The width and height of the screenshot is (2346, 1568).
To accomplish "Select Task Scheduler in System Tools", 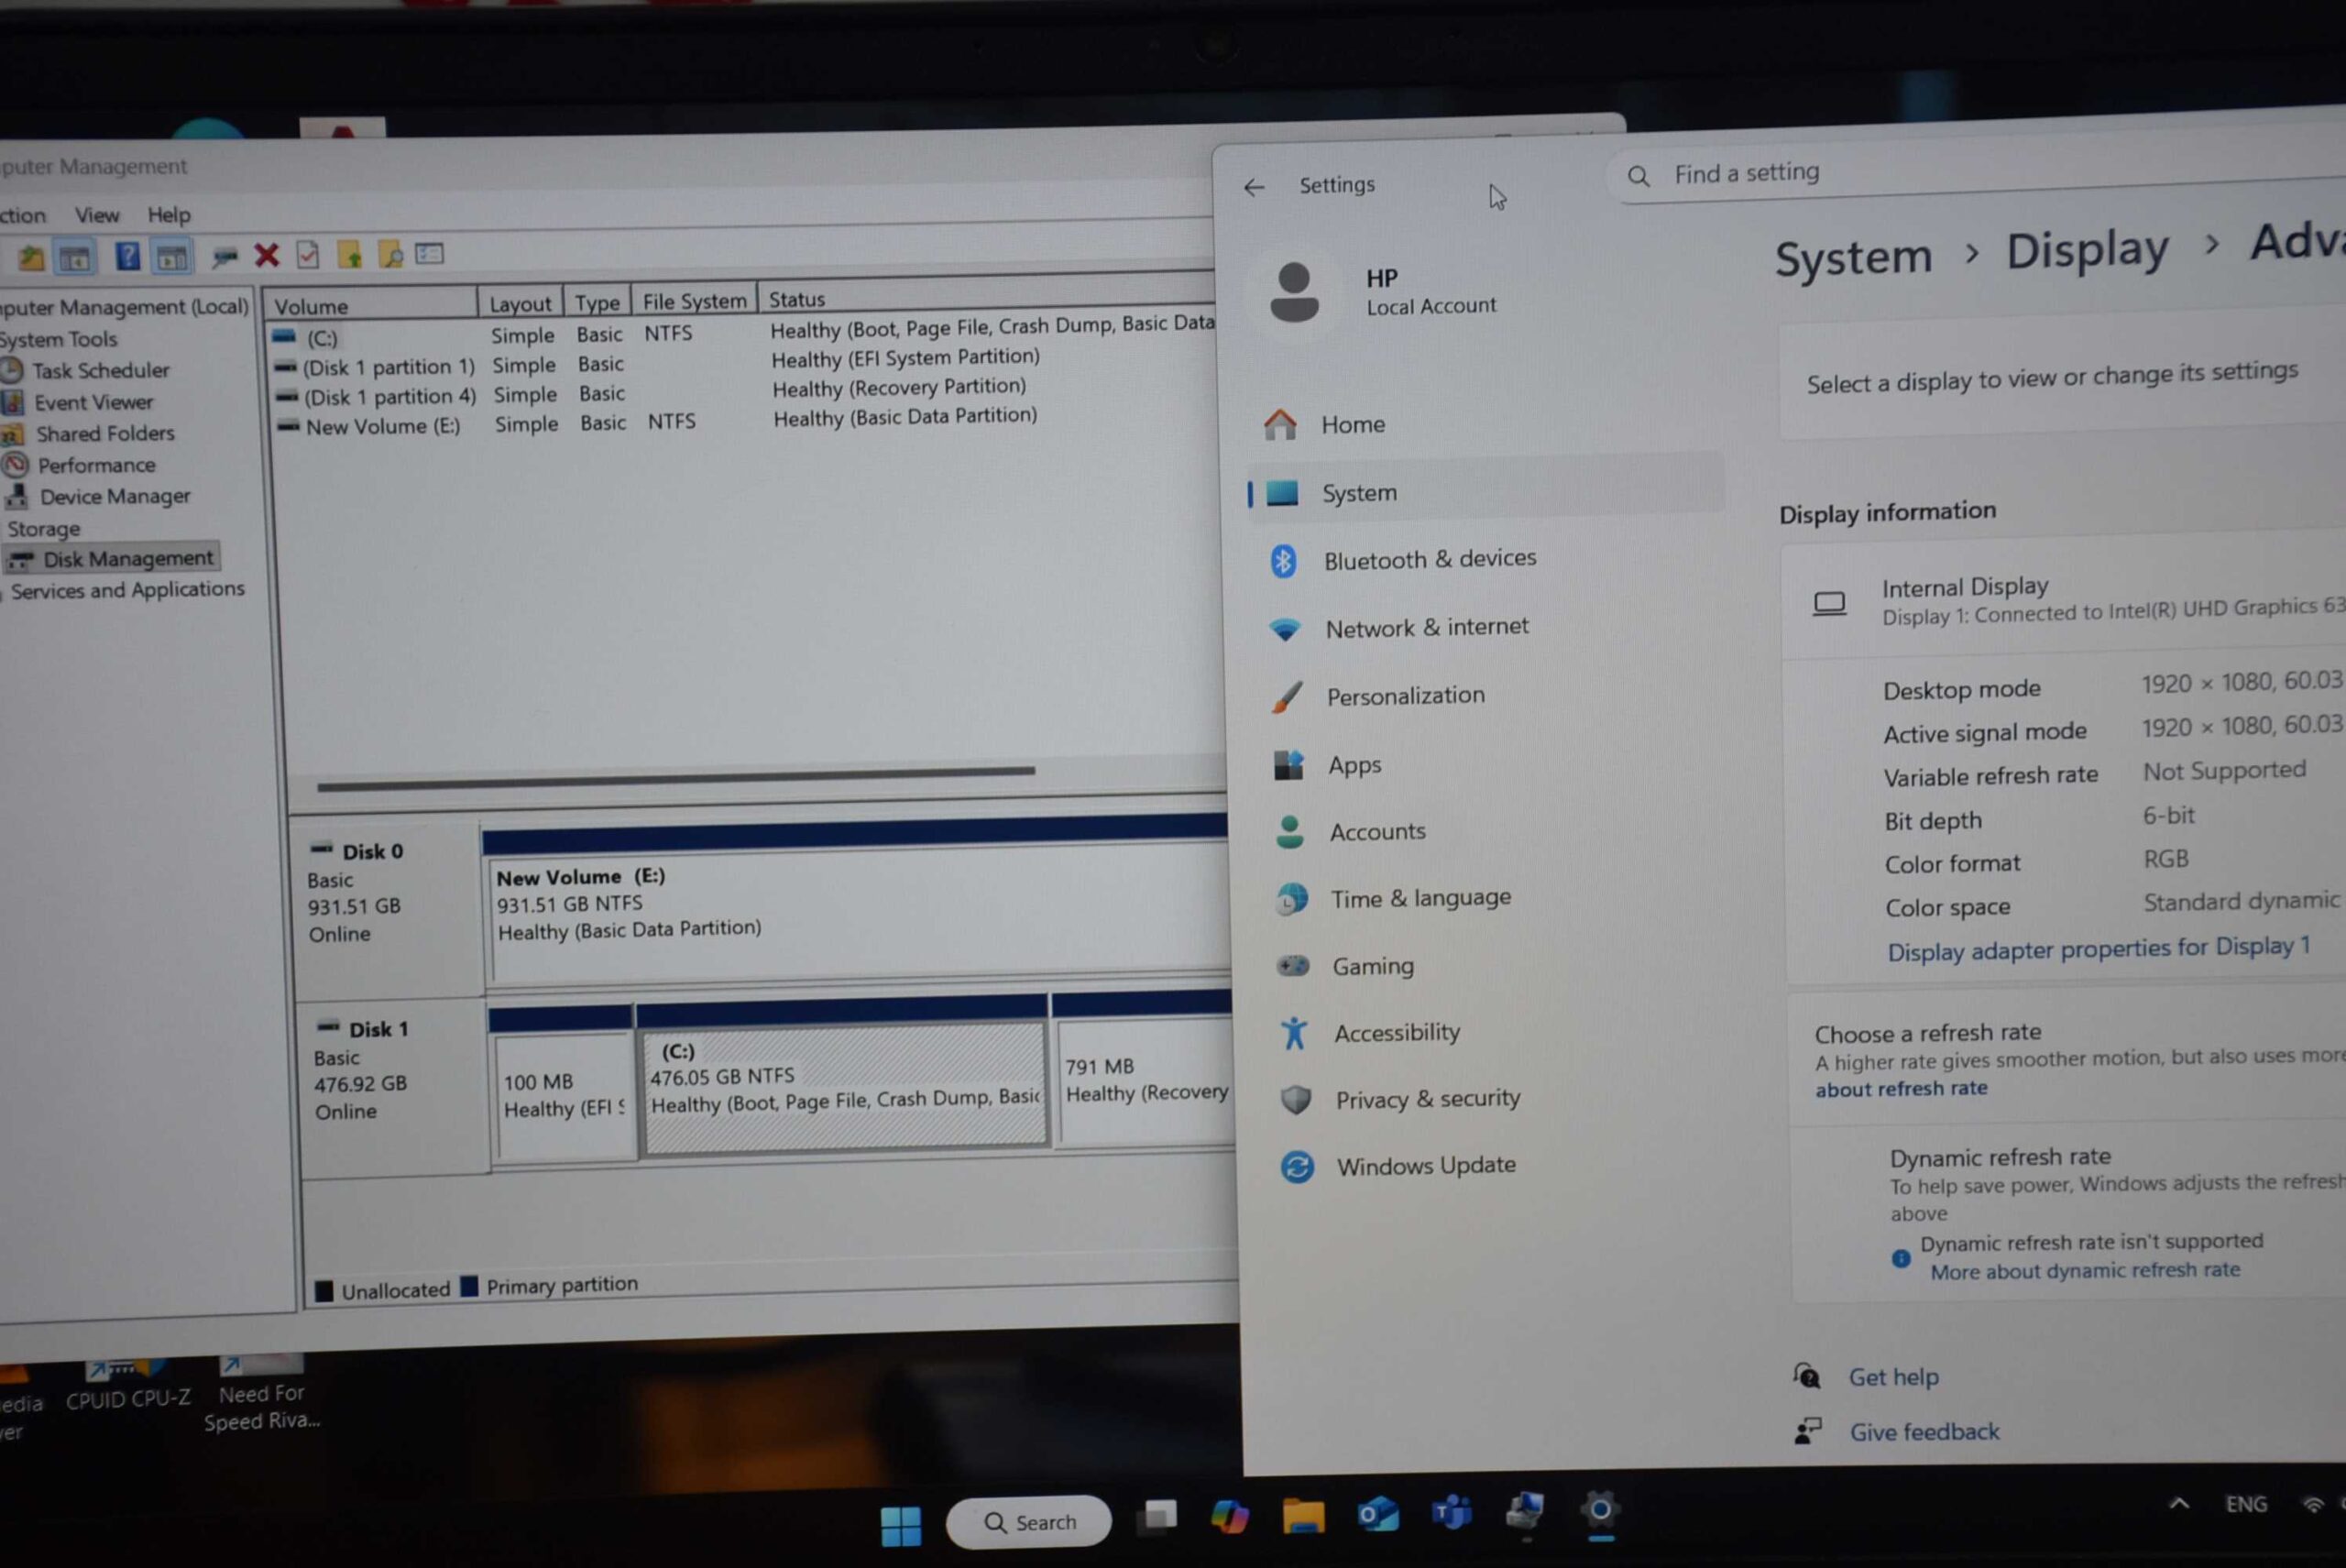I will [x=100, y=370].
